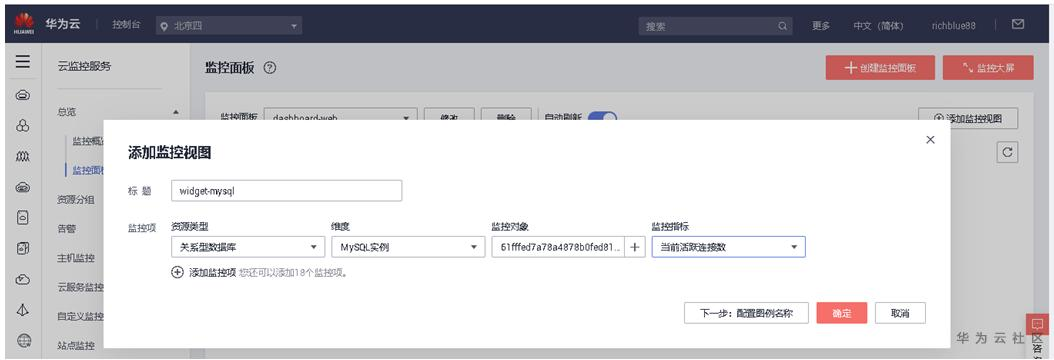Click the Huawei logo icon
The width and height of the screenshot is (1054, 360).
(24, 24)
